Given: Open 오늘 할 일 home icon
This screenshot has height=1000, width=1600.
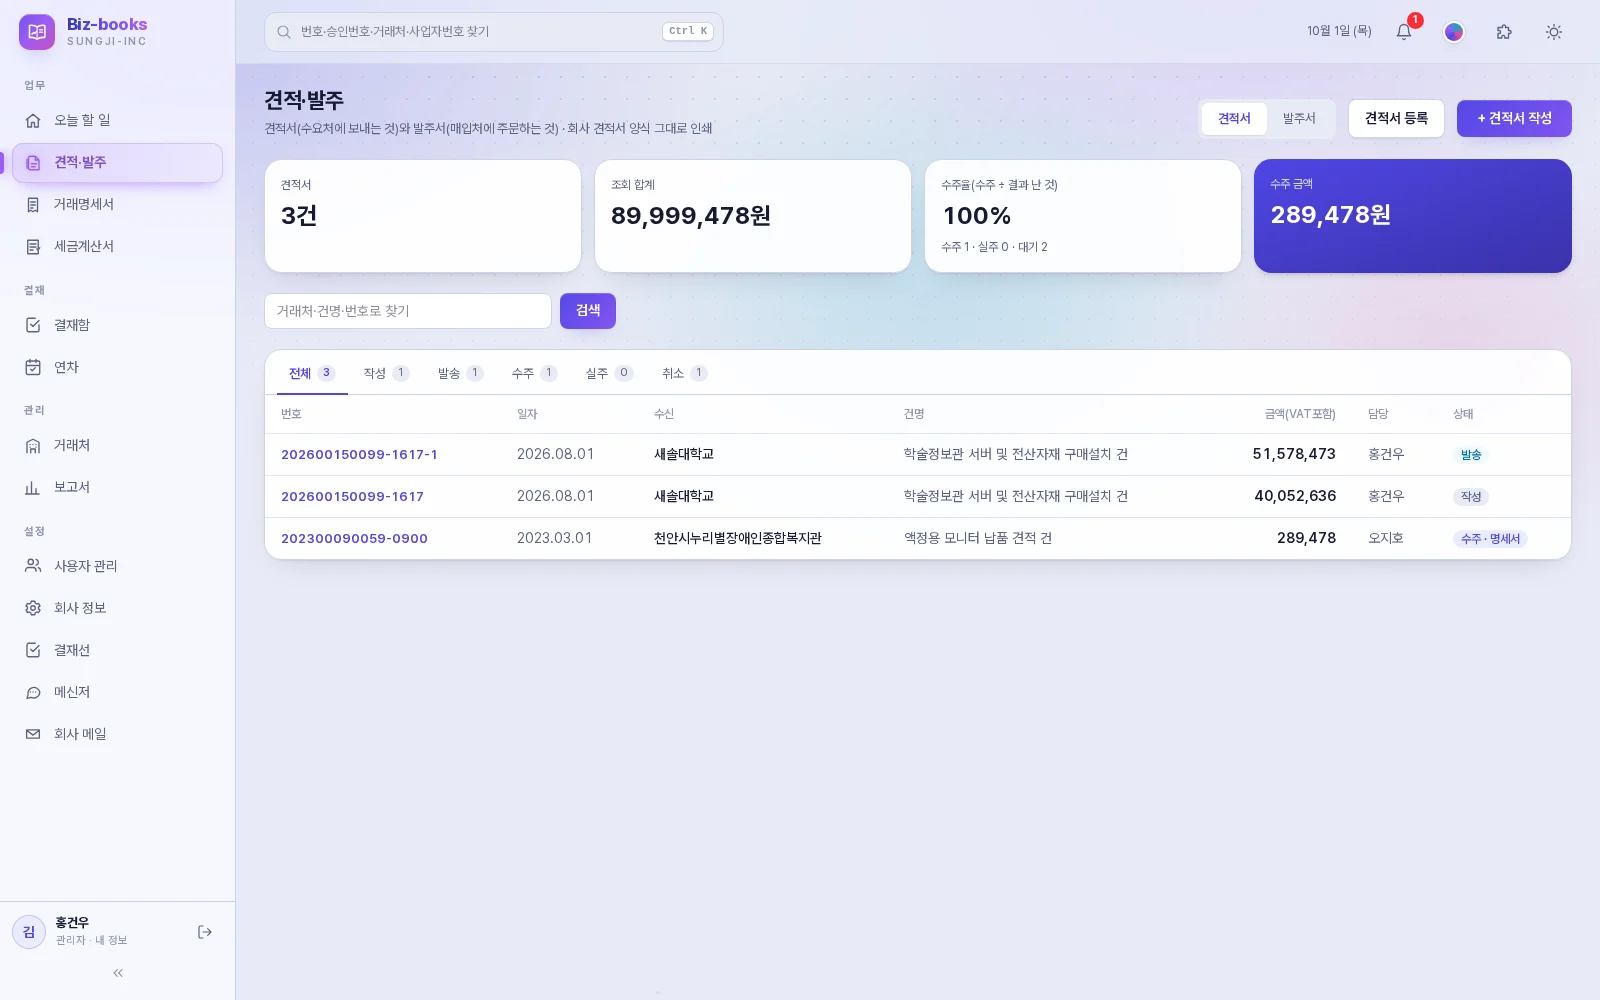Looking at the screenshot, I should pyautogui.click(x=33, y=120).
